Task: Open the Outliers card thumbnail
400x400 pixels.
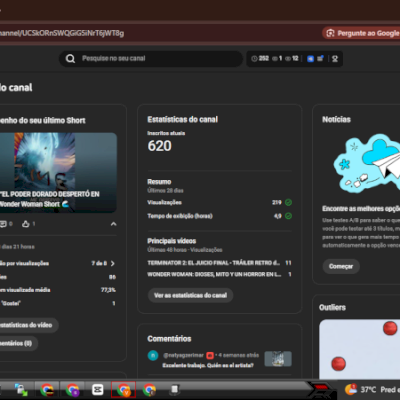Action: pyautogui.click(x=360, y=349)
